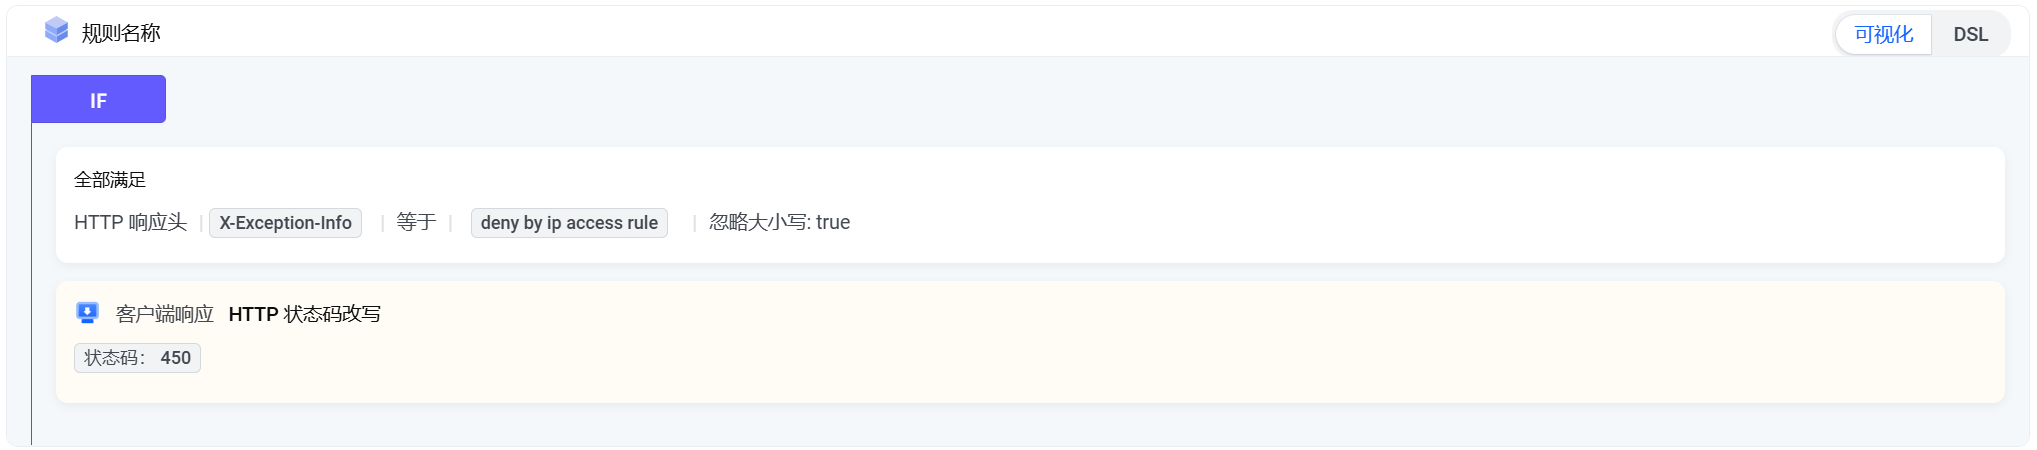This screenshot has width=2037, height=450.
Task: Click the 450 status code value
Action: 176,358
